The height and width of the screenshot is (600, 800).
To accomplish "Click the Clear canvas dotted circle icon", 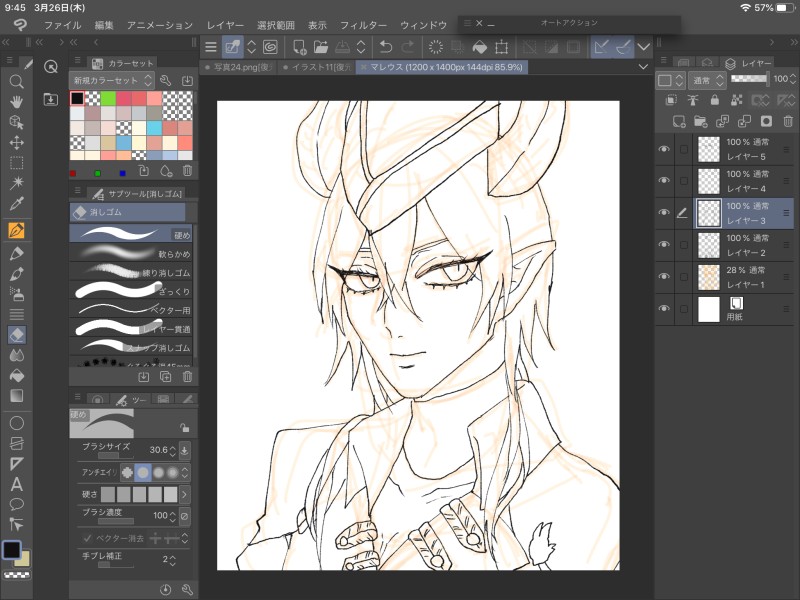I will 436,47.
